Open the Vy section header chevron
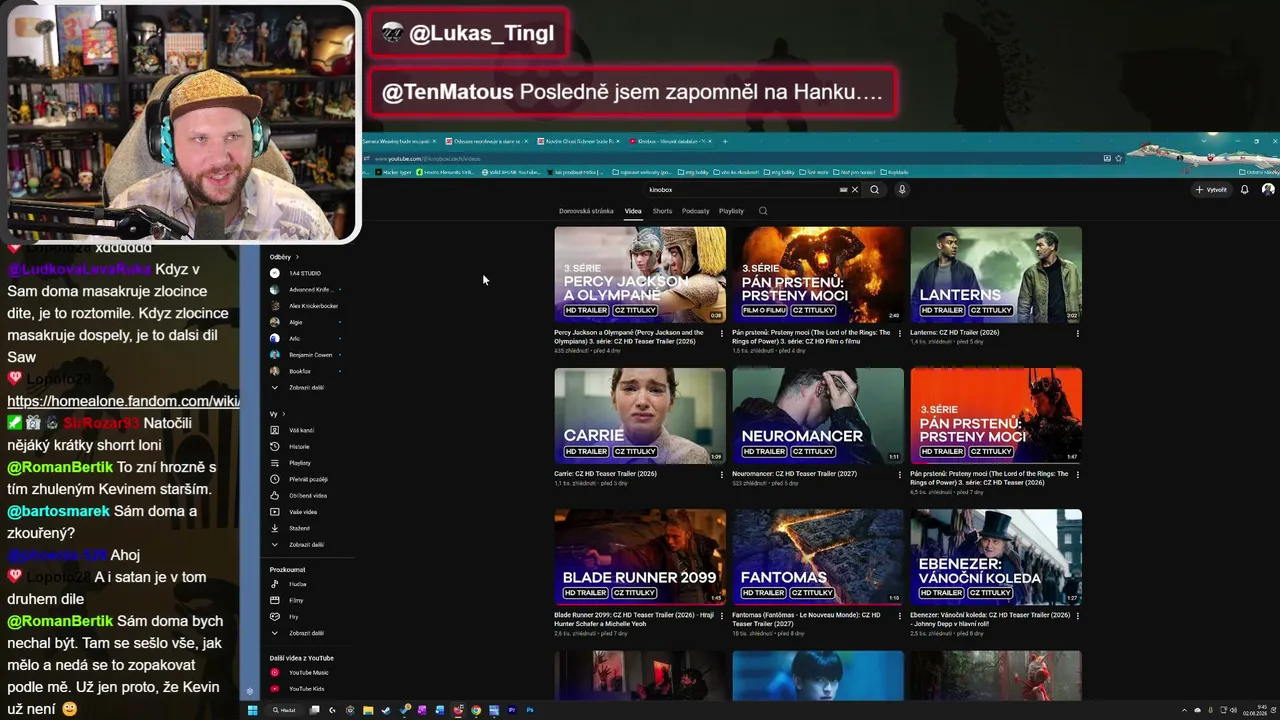 click(283, 414)
